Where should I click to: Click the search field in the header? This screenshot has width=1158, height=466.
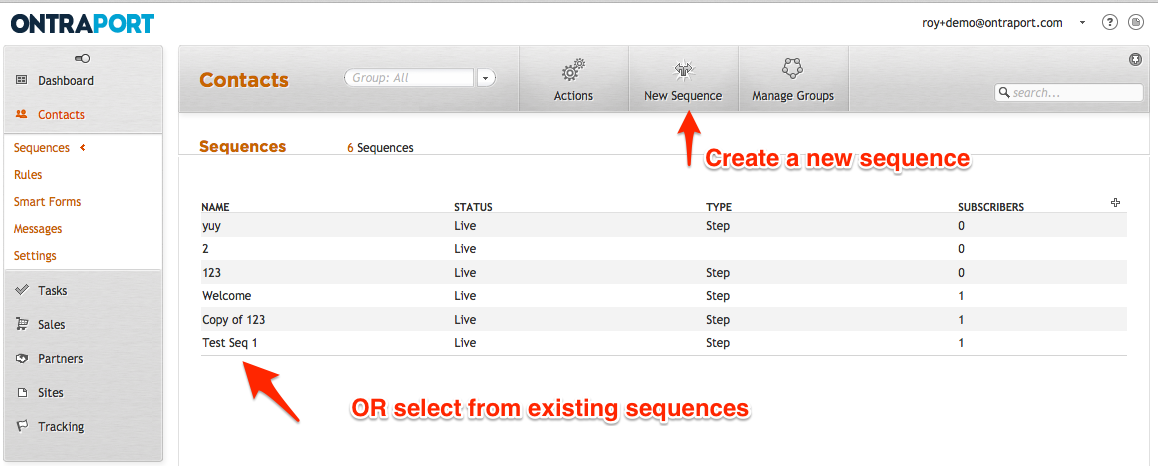click(x=1069, y=93)
